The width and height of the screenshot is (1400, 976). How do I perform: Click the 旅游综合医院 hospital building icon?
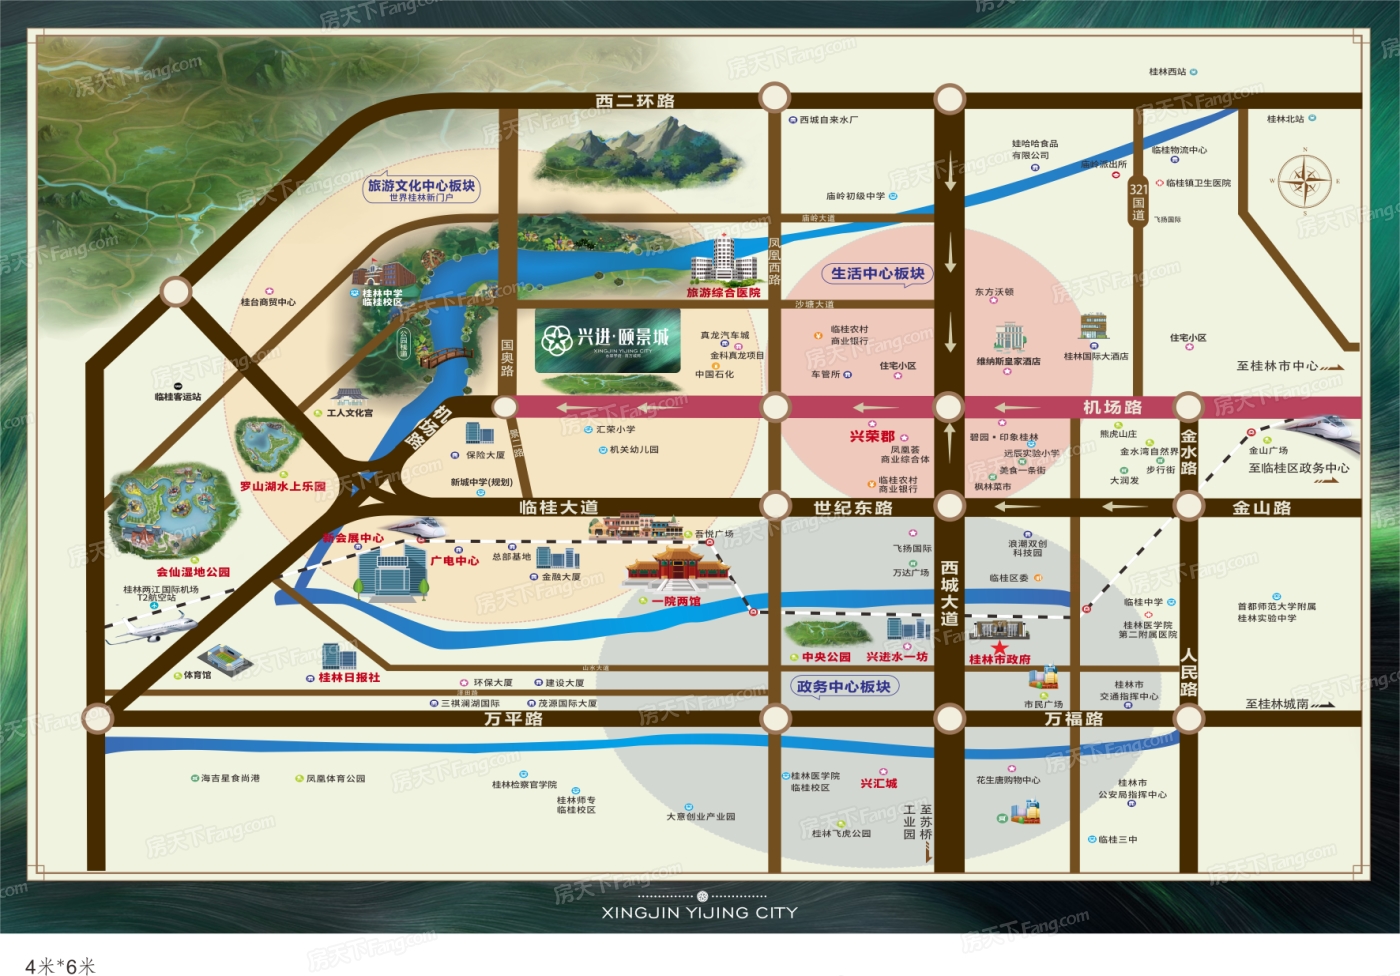pos(723,260)
